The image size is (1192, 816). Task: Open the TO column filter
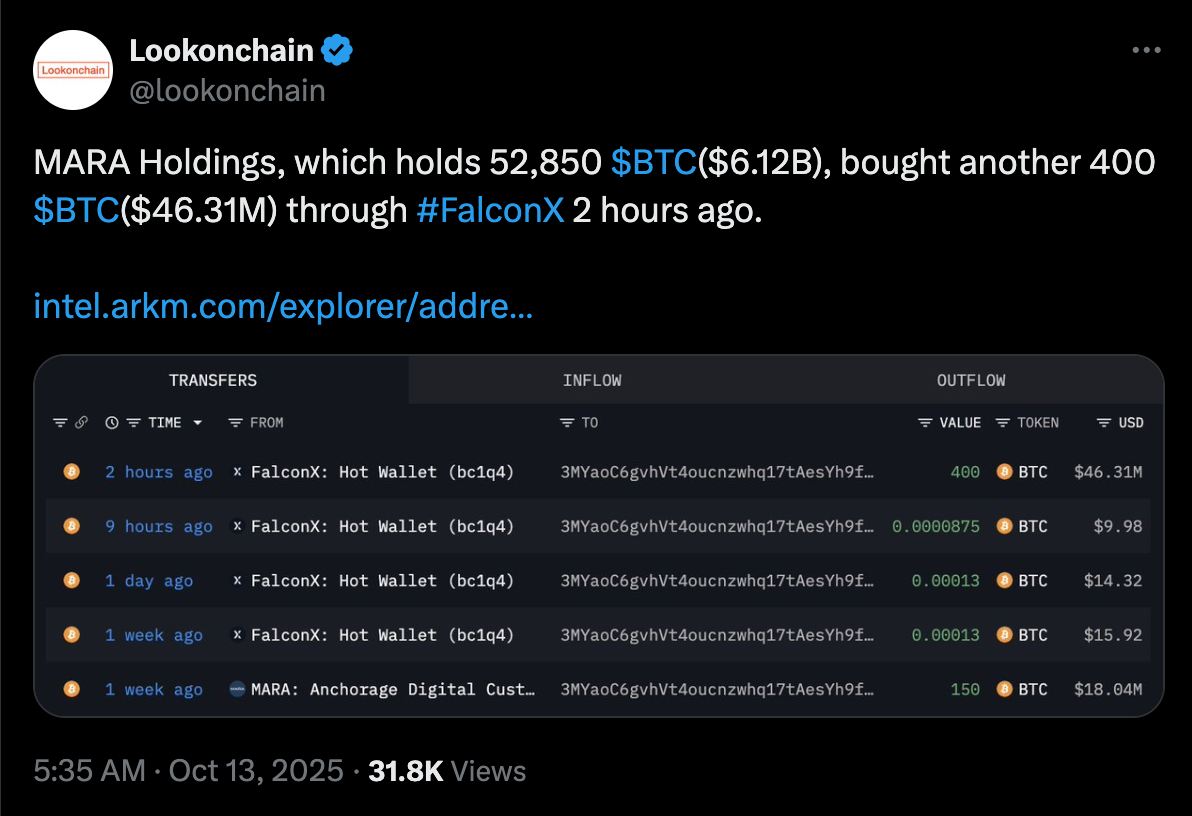567,423
